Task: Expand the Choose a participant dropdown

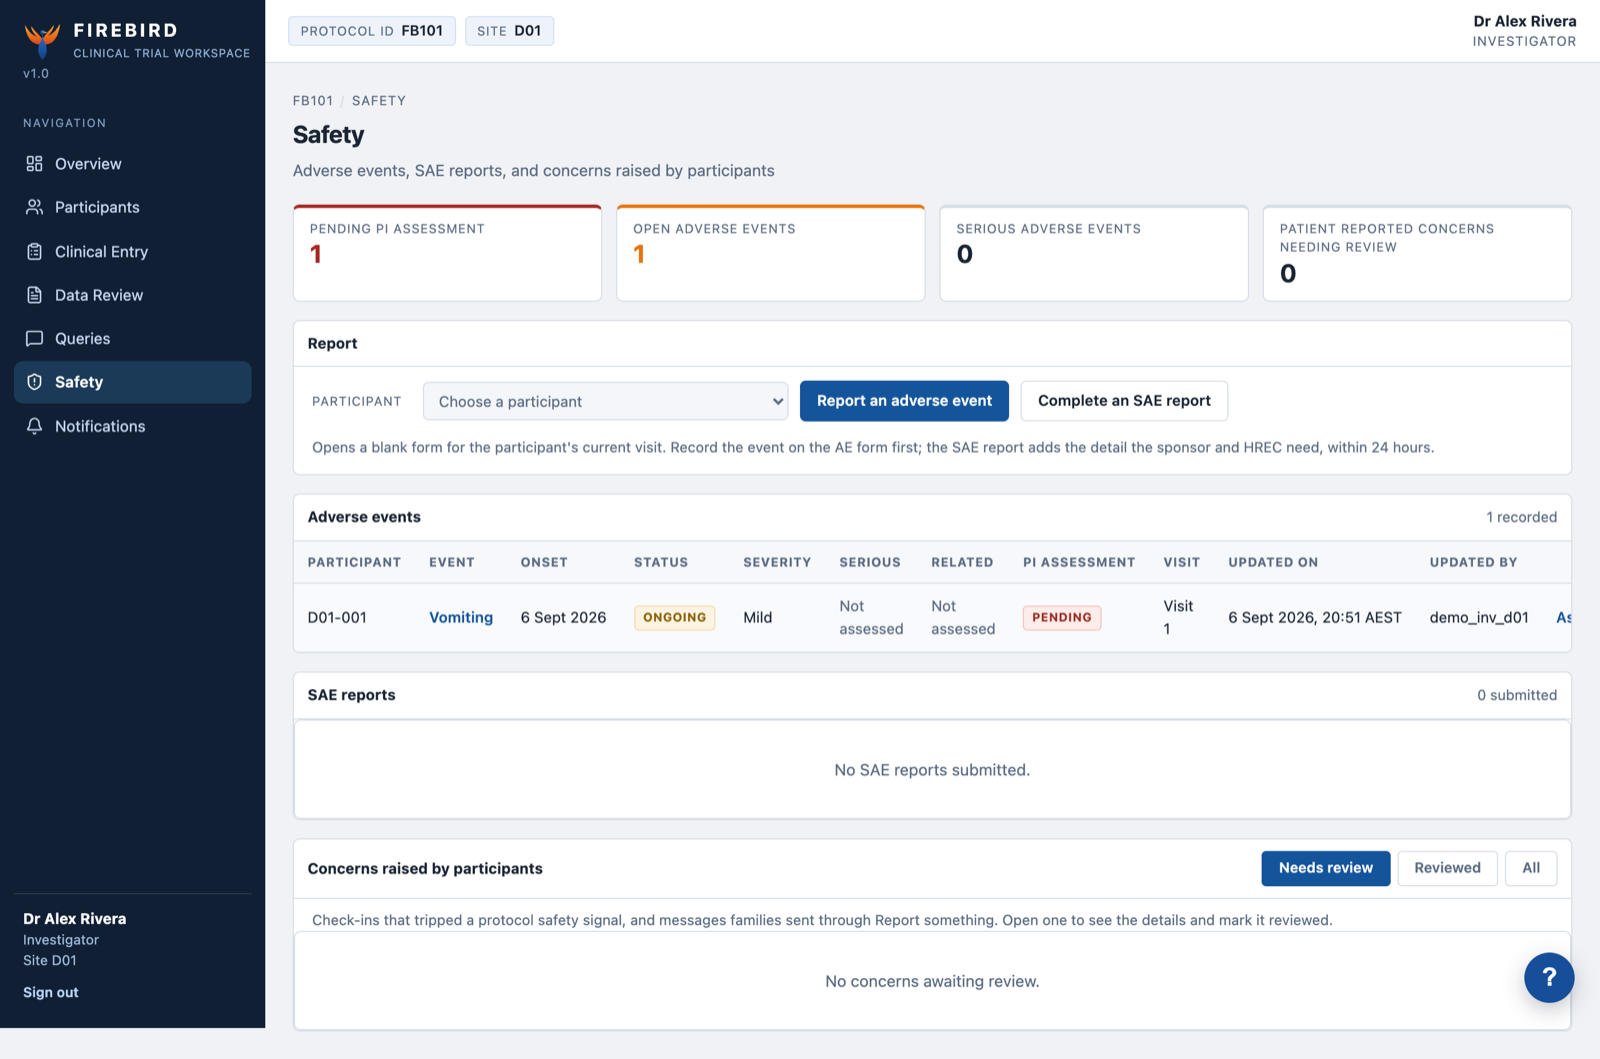Action: [605, 401]
